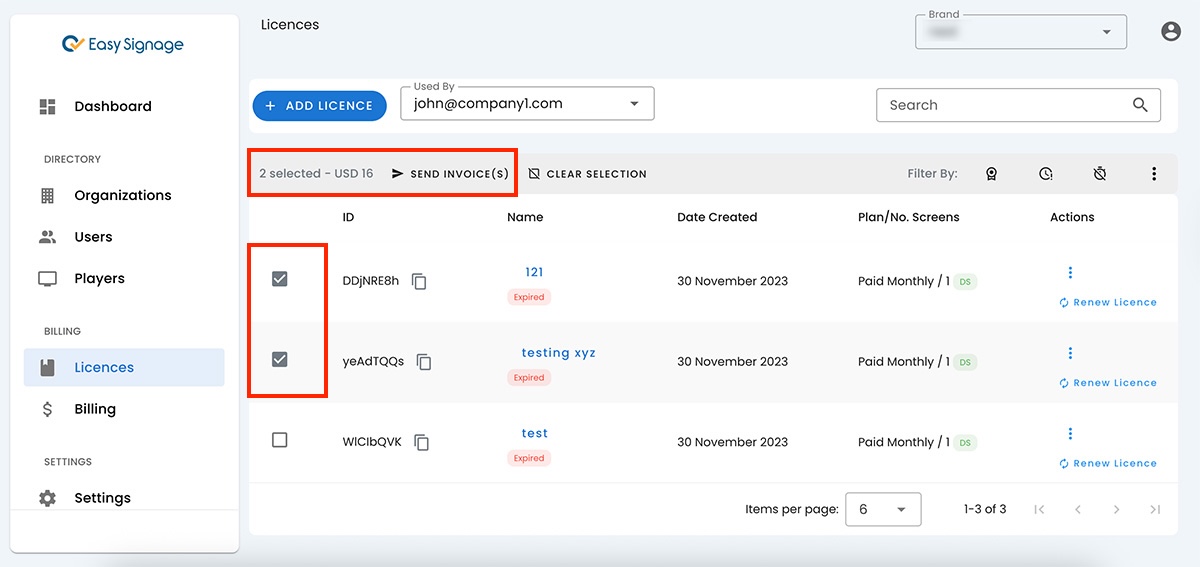Viewport: 1200px width, 567px height.
Task: Open the Brand dropdown
Action: tap(1106, 32)
